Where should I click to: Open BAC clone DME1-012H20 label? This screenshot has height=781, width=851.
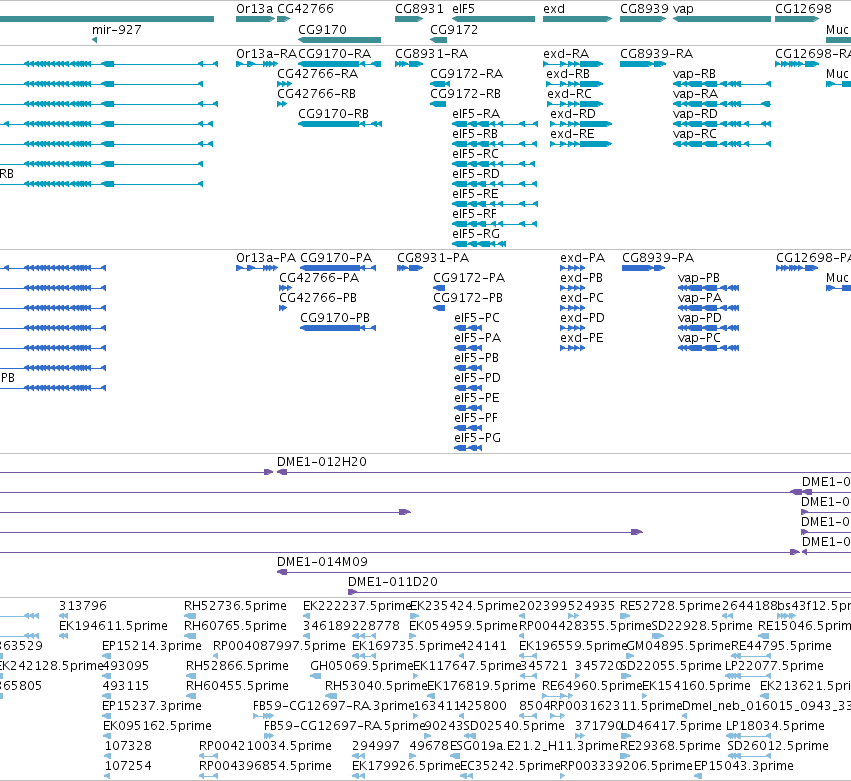322,462
